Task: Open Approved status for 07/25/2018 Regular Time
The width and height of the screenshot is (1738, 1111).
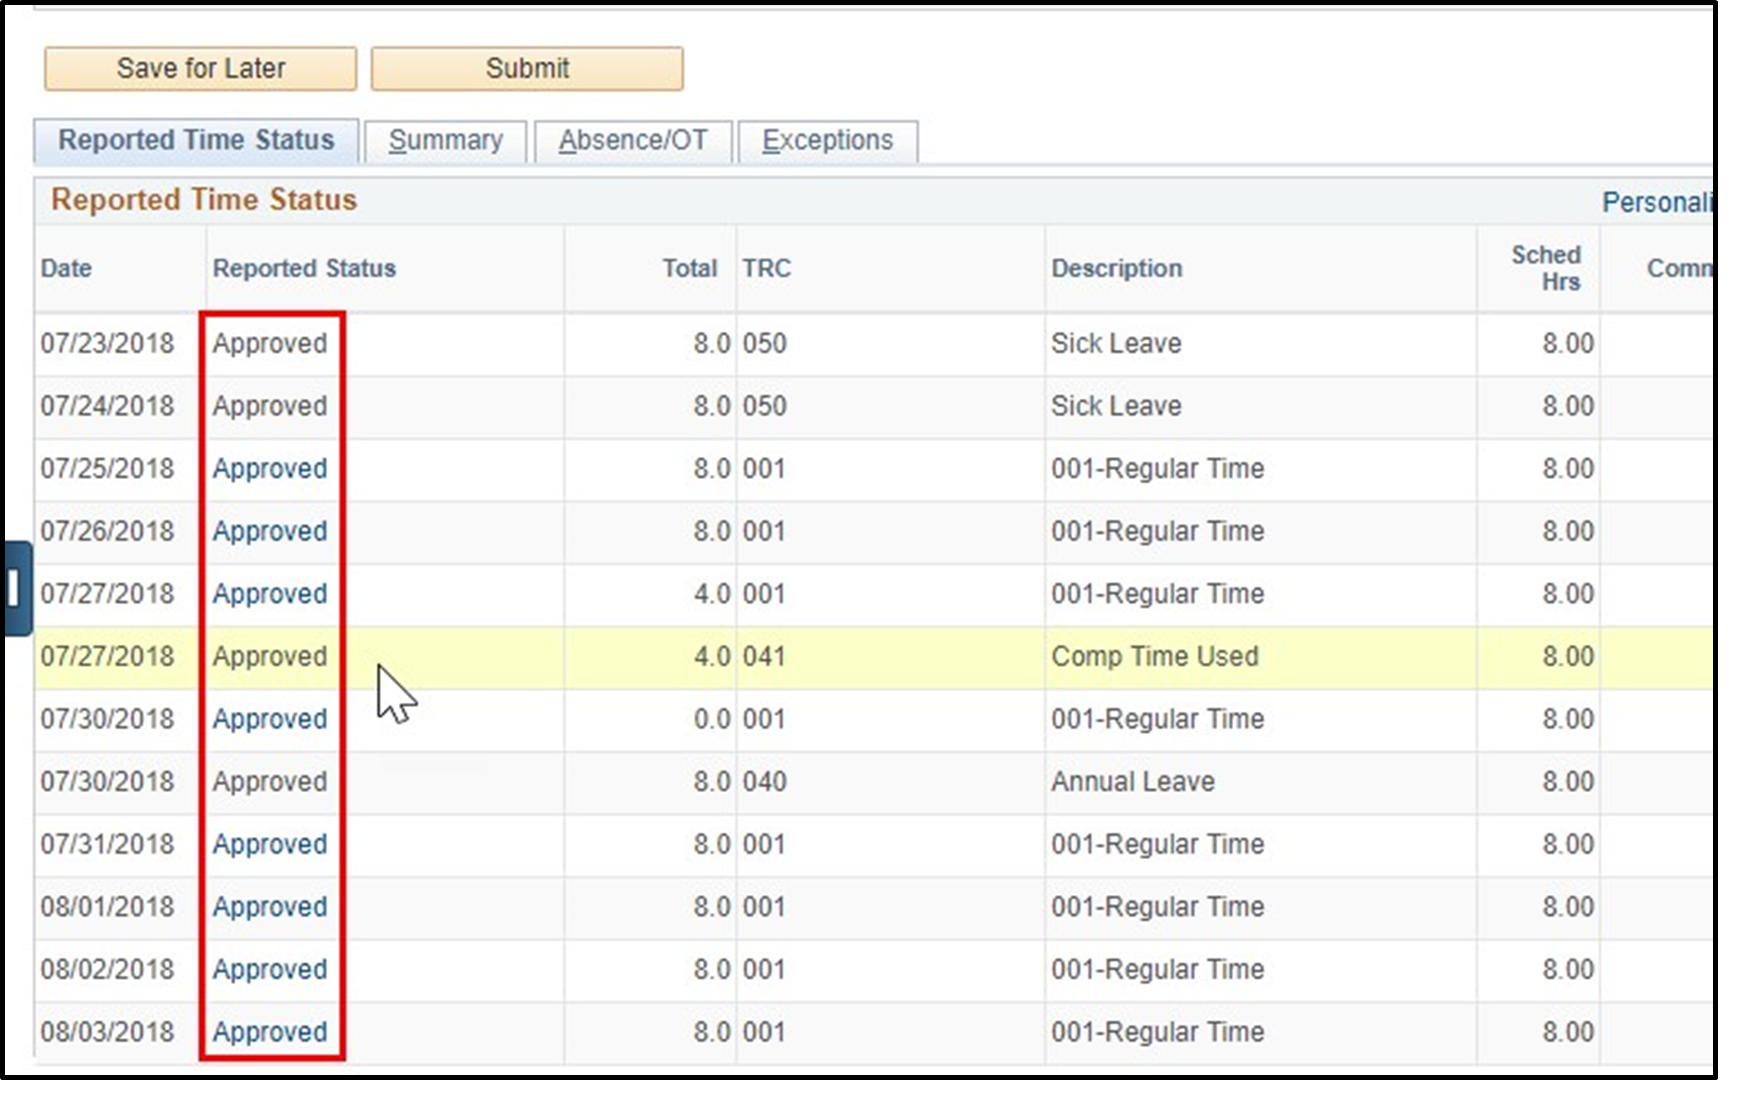Action: 270,468
